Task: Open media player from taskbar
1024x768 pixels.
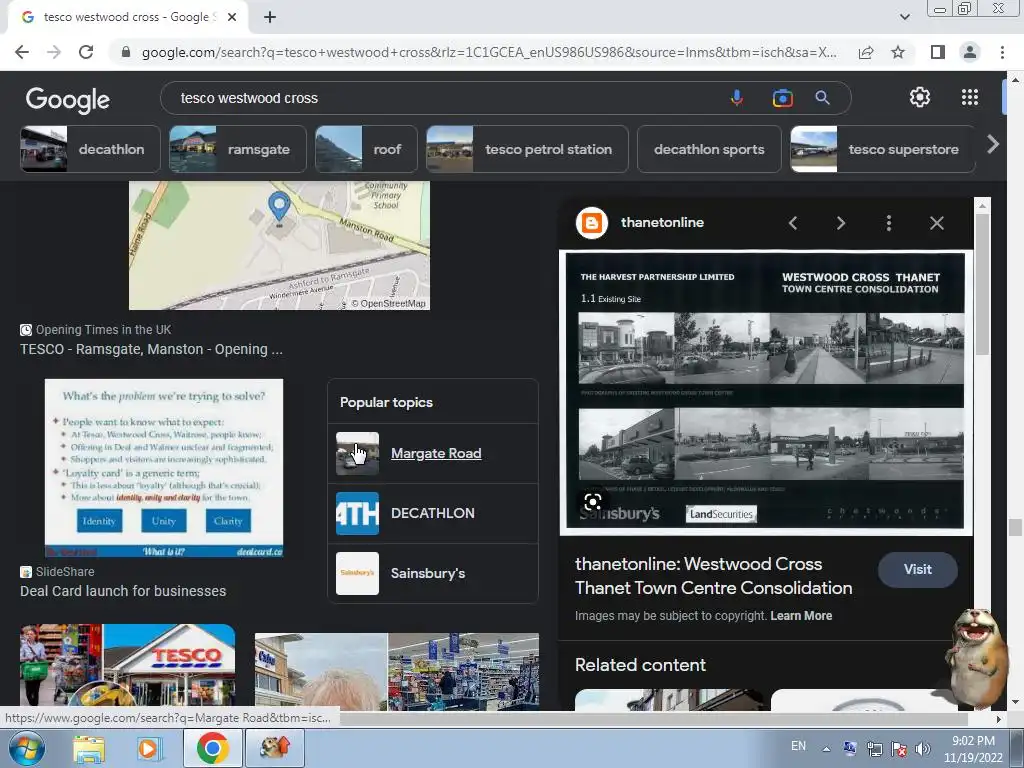Action: pyautogui.click(x=148, y=748)
